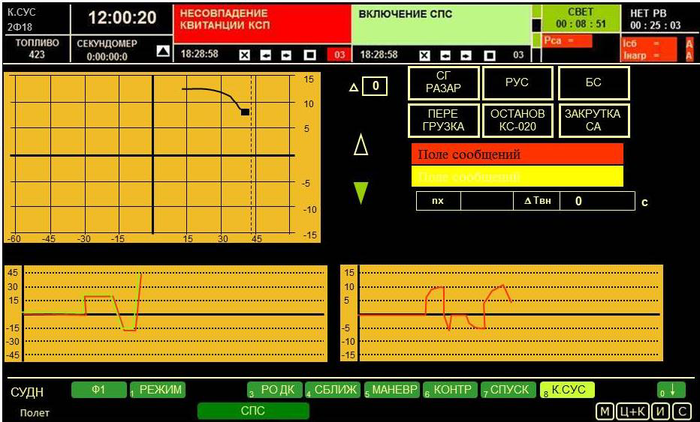Image resolution: width=700 pixels, height=422 pixels.
Task: Click the М button at bottom right
Action: (605, 411)
